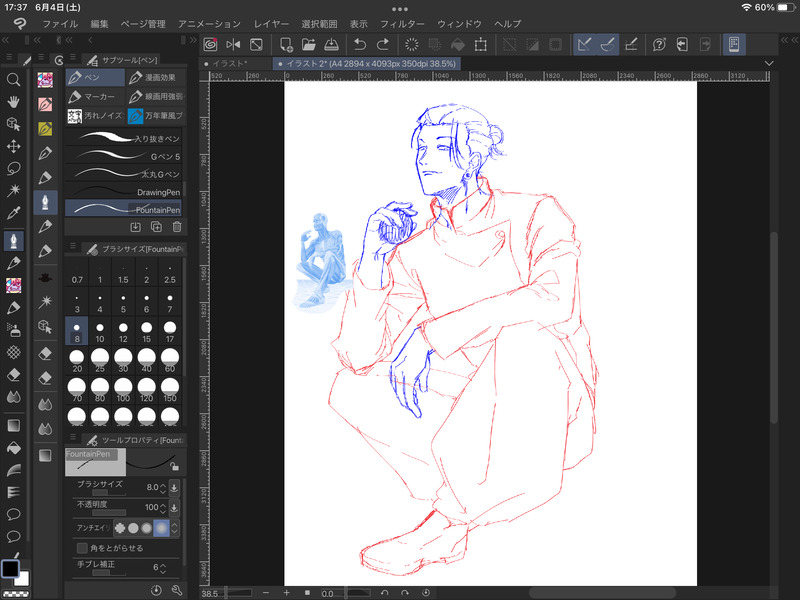Select the Move layer arrows tool
The image size is (800, 600).
[13, 146]
